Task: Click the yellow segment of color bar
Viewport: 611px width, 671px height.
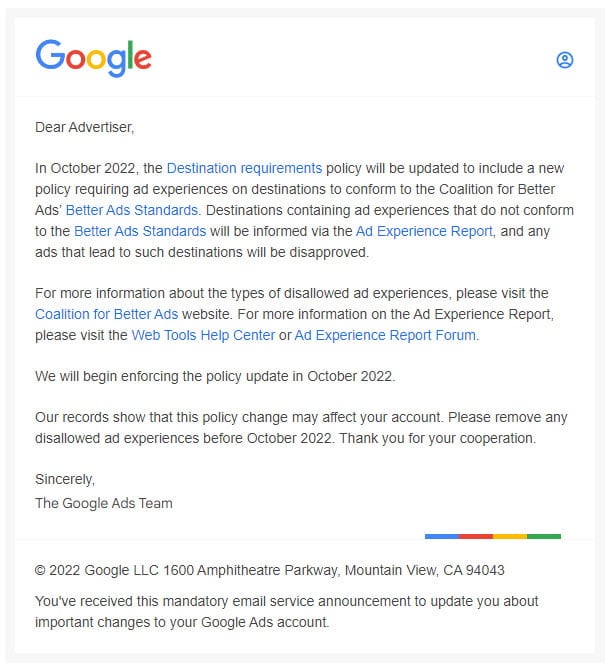Action: [510, 536]
